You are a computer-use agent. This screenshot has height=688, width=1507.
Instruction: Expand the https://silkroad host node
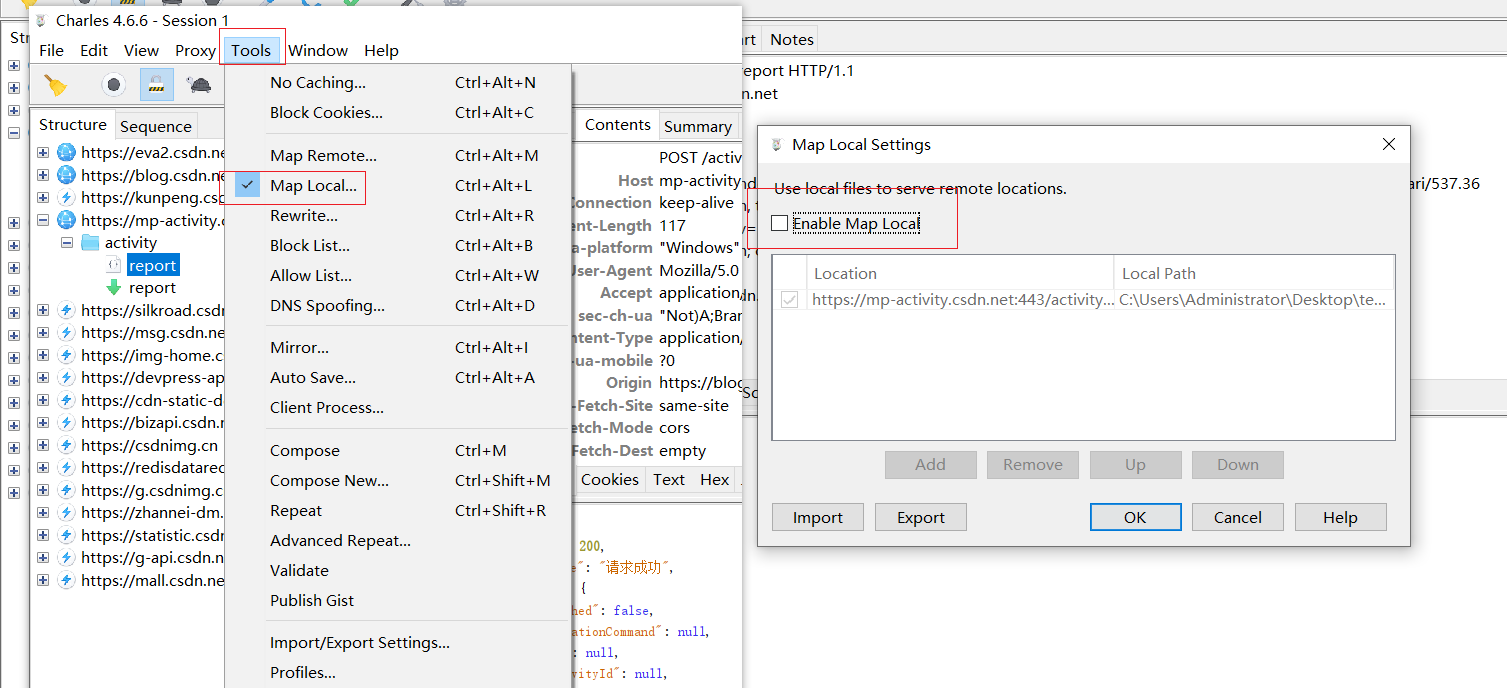(x=43, y=310)
